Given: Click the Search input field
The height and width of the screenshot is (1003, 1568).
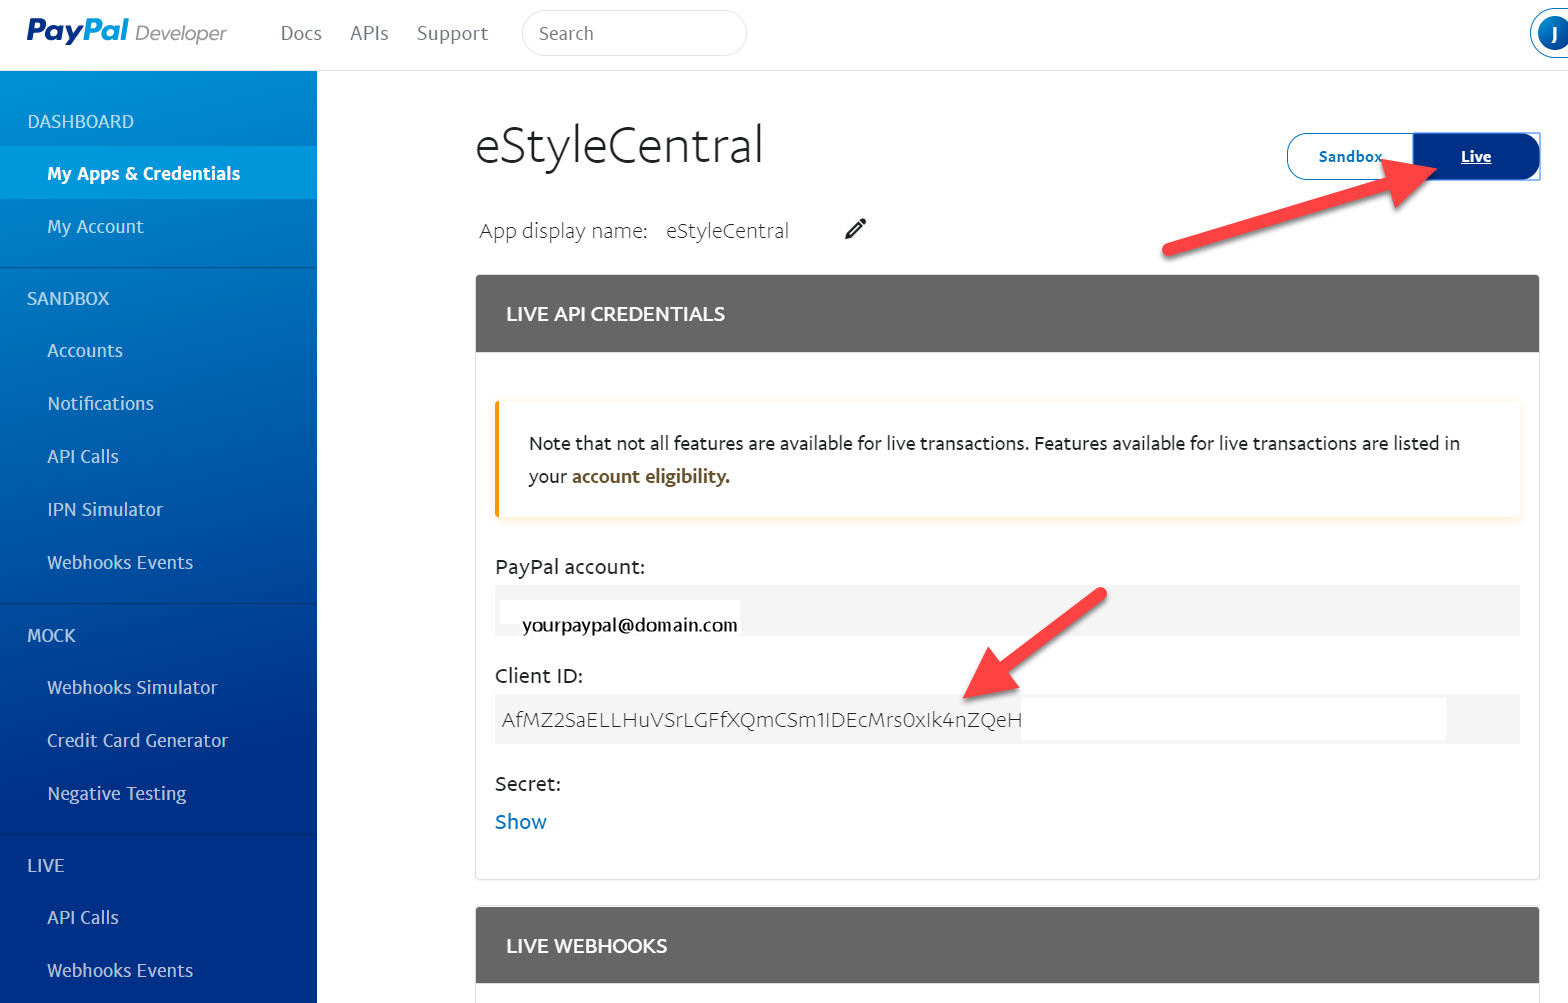Looking at the screenshot, I should [x=634, y=33].
